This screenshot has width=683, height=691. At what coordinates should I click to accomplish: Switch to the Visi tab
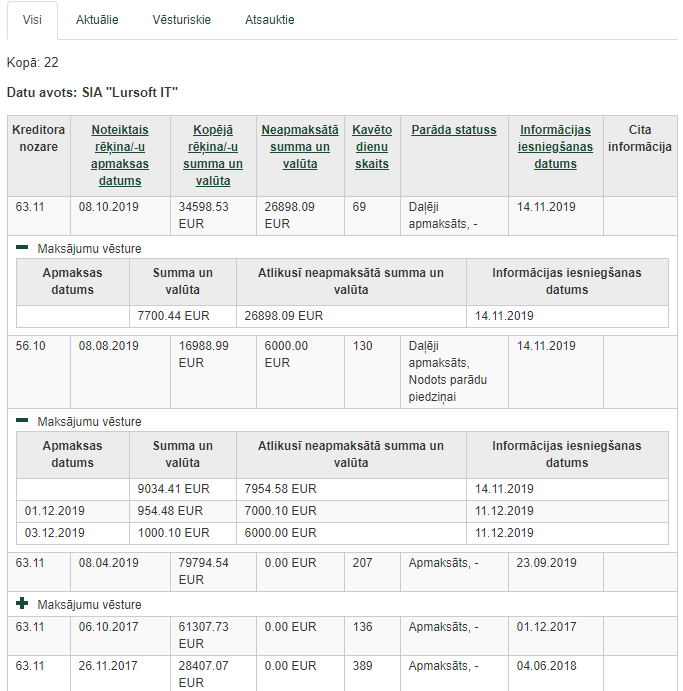pyautogui.click(x=32, y=20)
